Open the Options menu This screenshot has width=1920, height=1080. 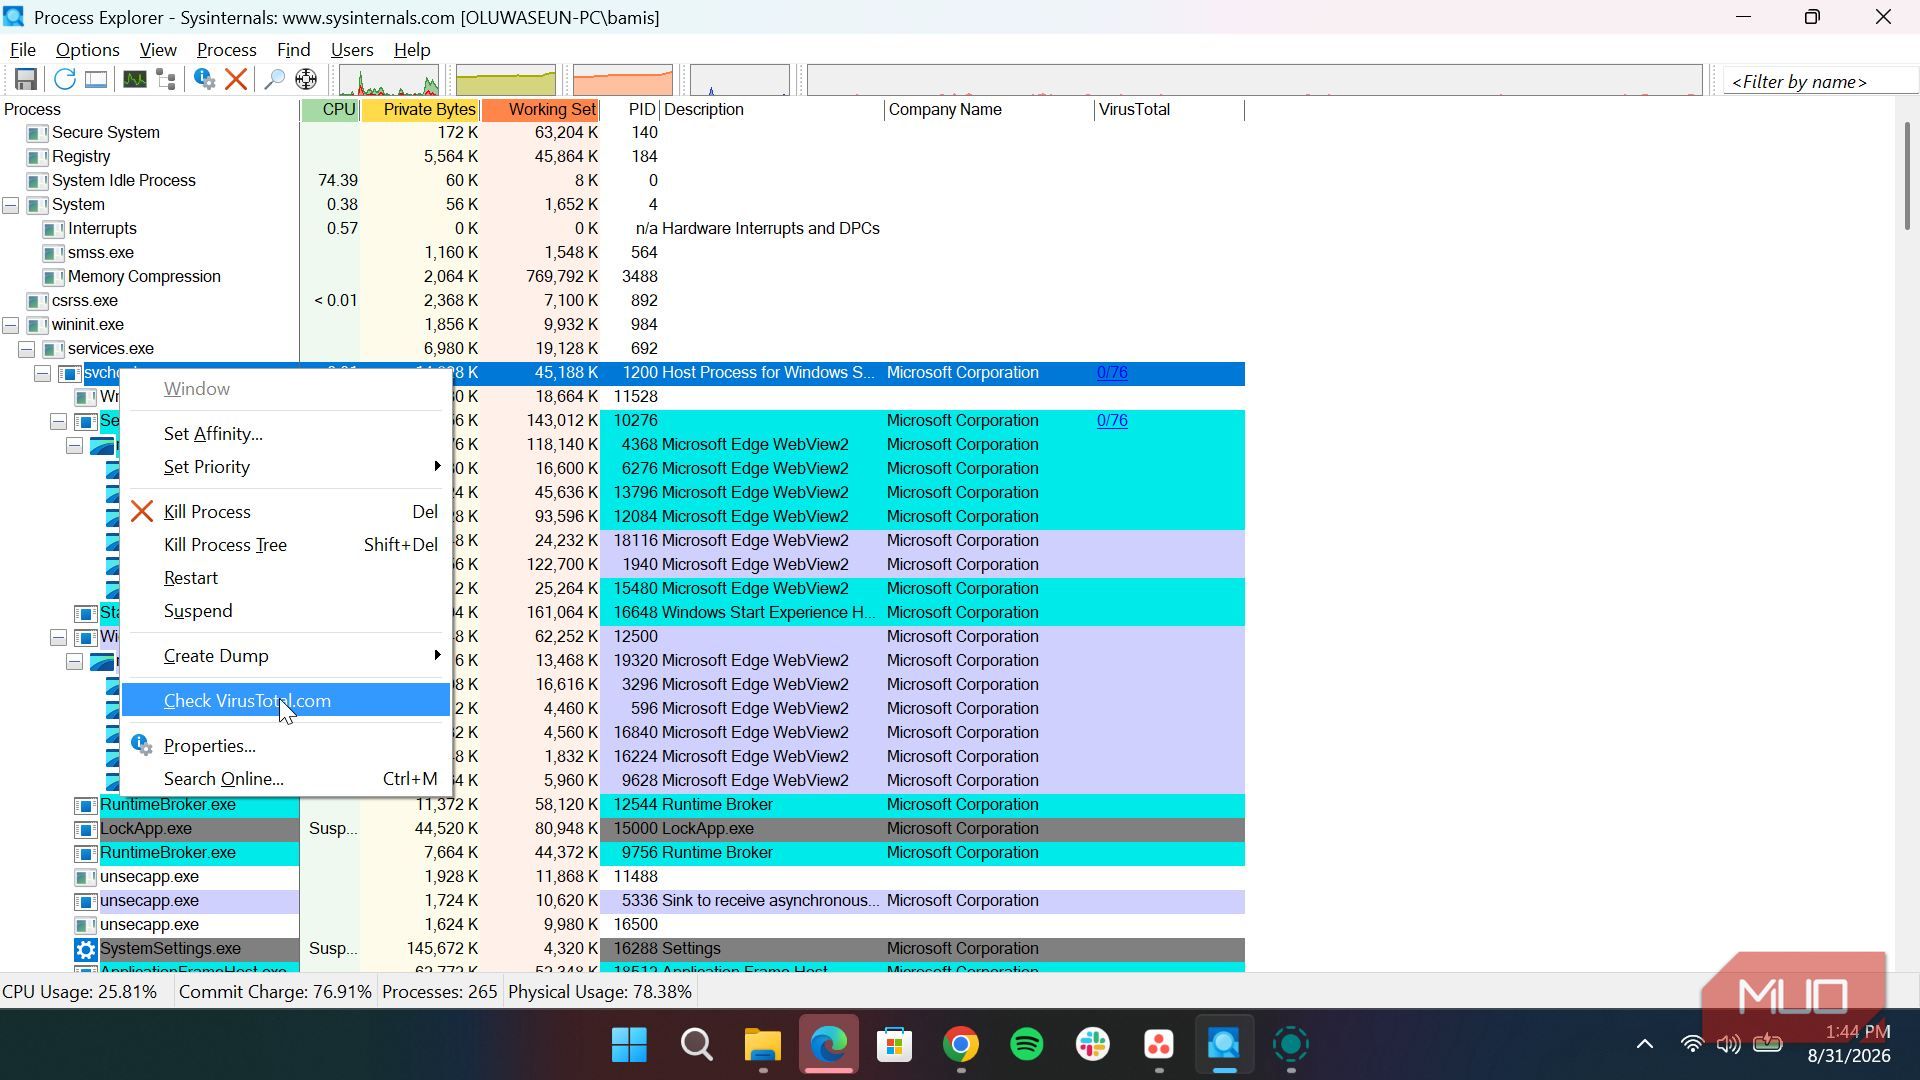[x=87, y=50]
